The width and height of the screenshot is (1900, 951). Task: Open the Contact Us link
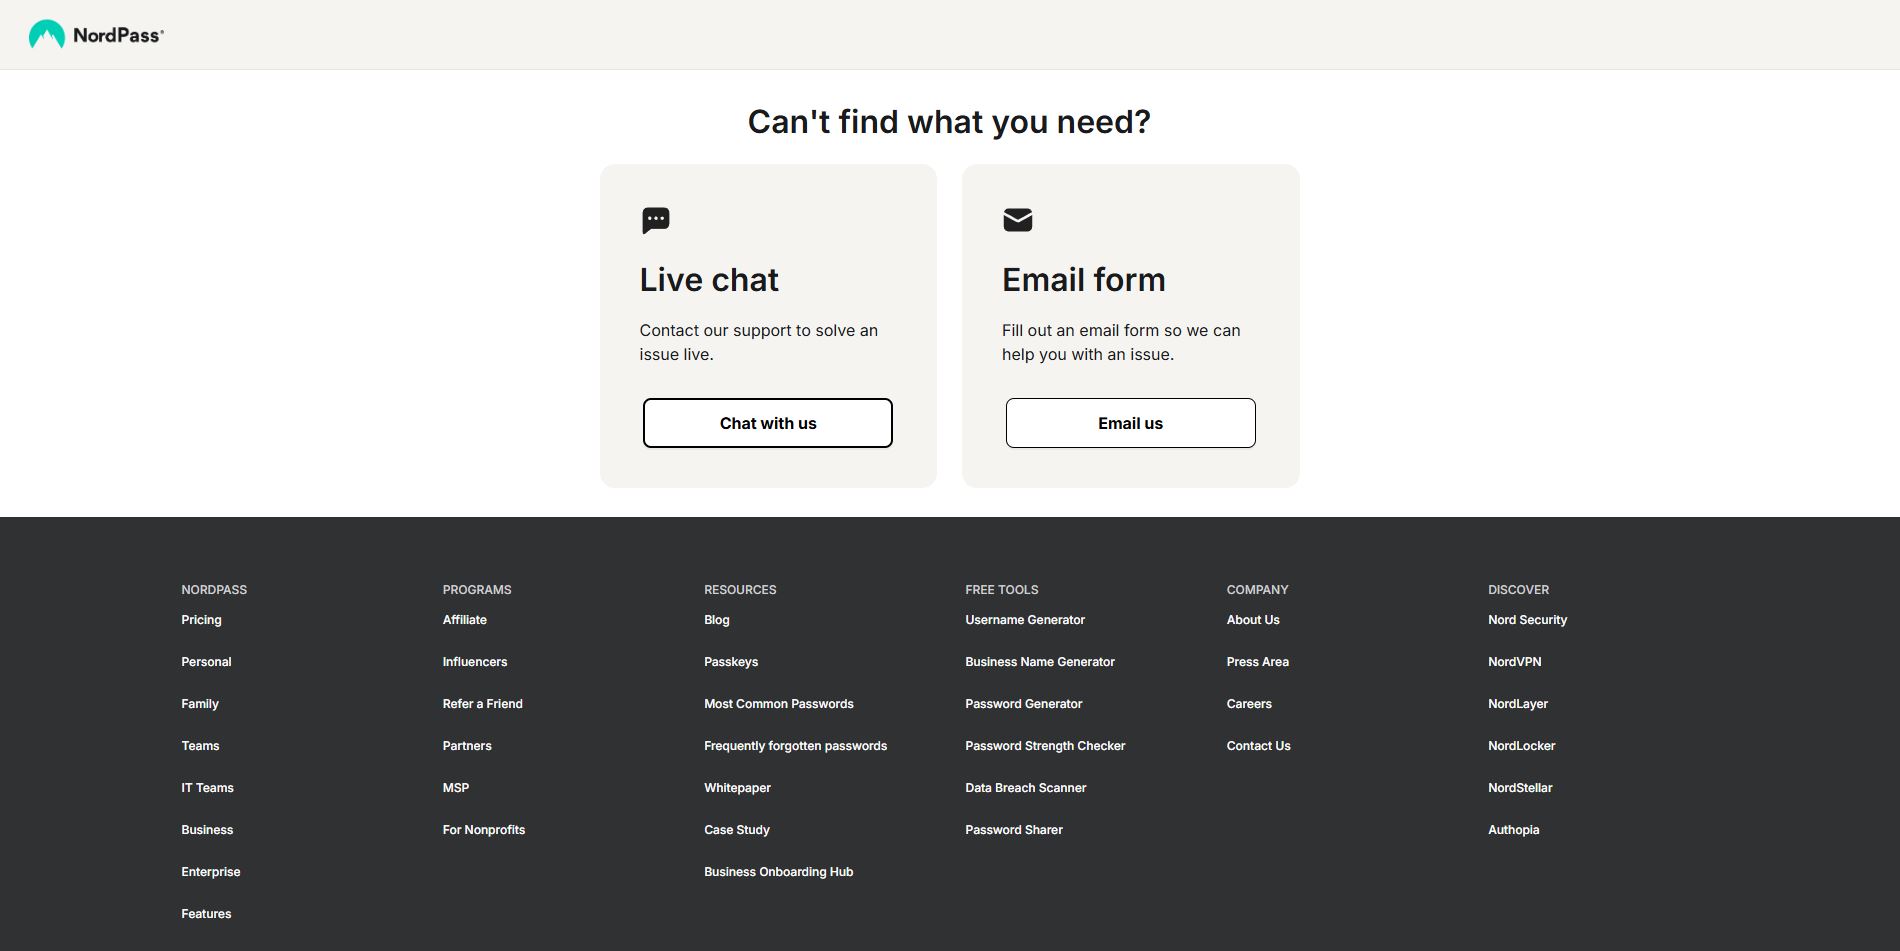[x=1259, y=746]
